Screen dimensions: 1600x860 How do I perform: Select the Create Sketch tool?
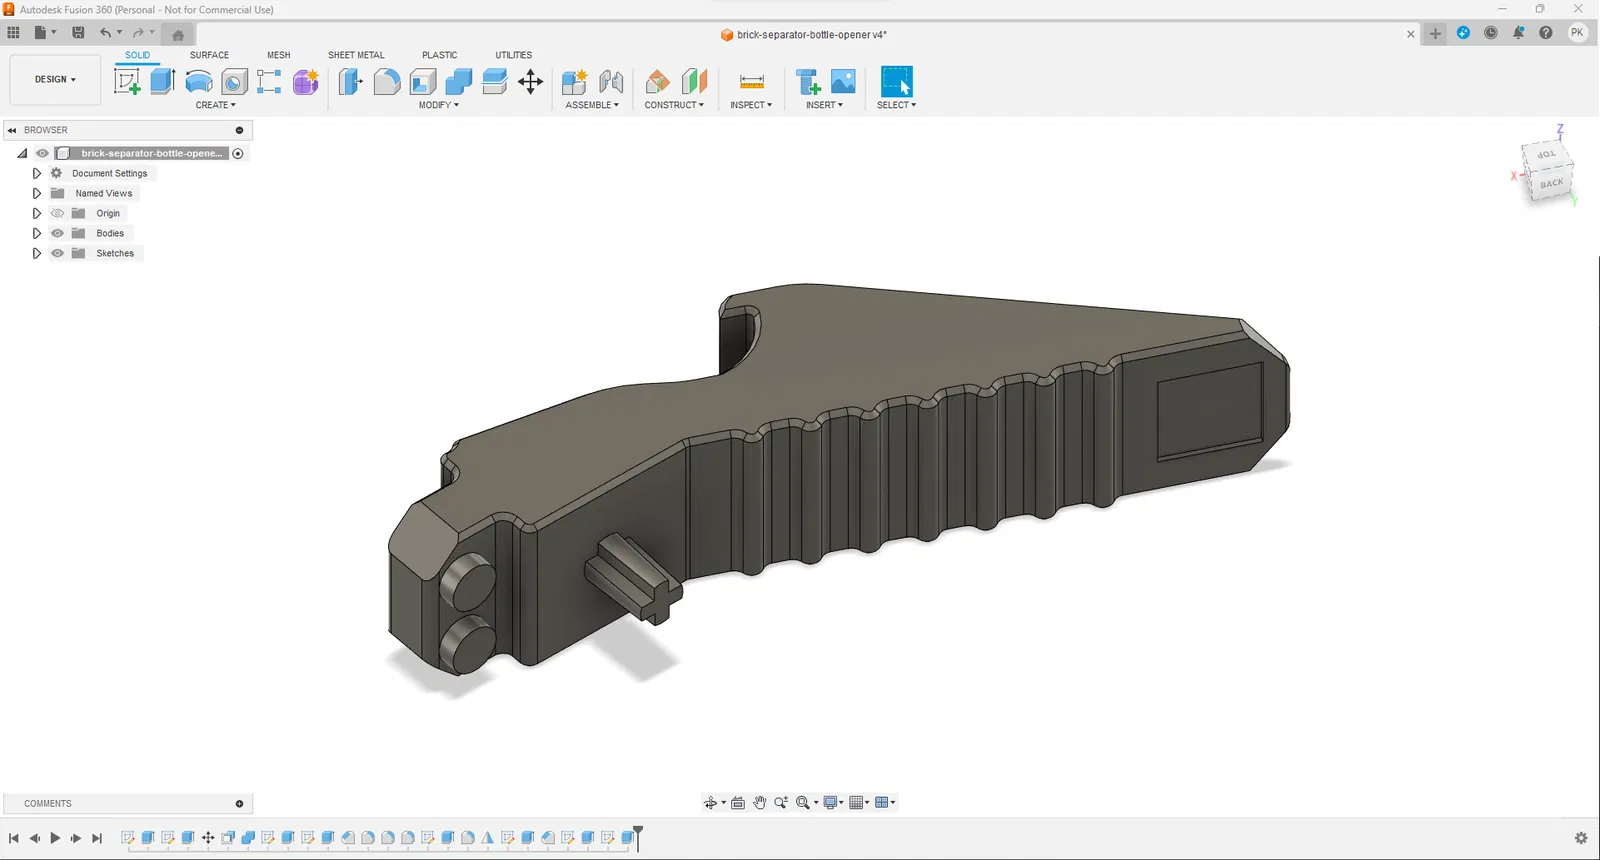[x=127, y=82]
